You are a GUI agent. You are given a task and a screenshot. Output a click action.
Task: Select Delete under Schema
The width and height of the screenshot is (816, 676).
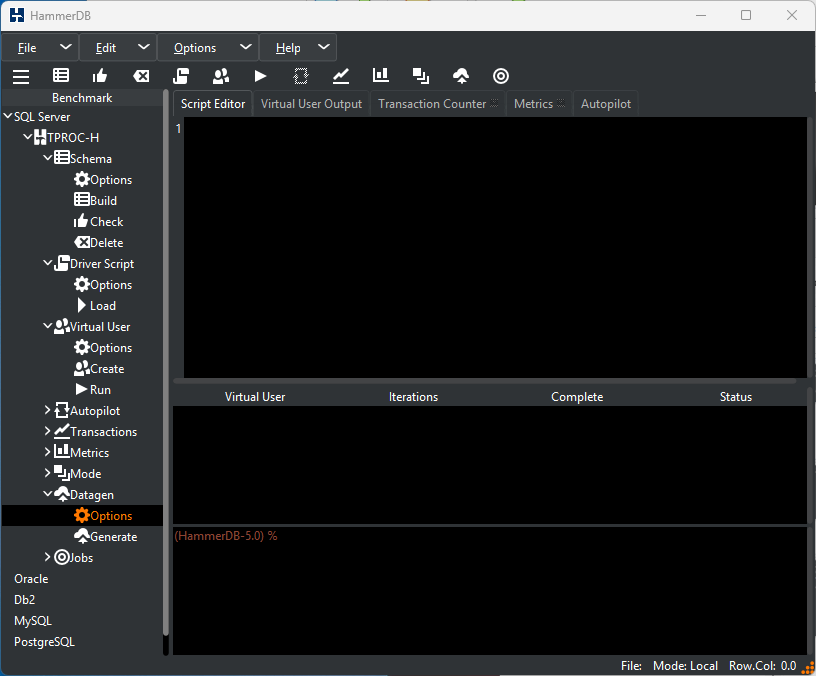(x=99, y=243)
